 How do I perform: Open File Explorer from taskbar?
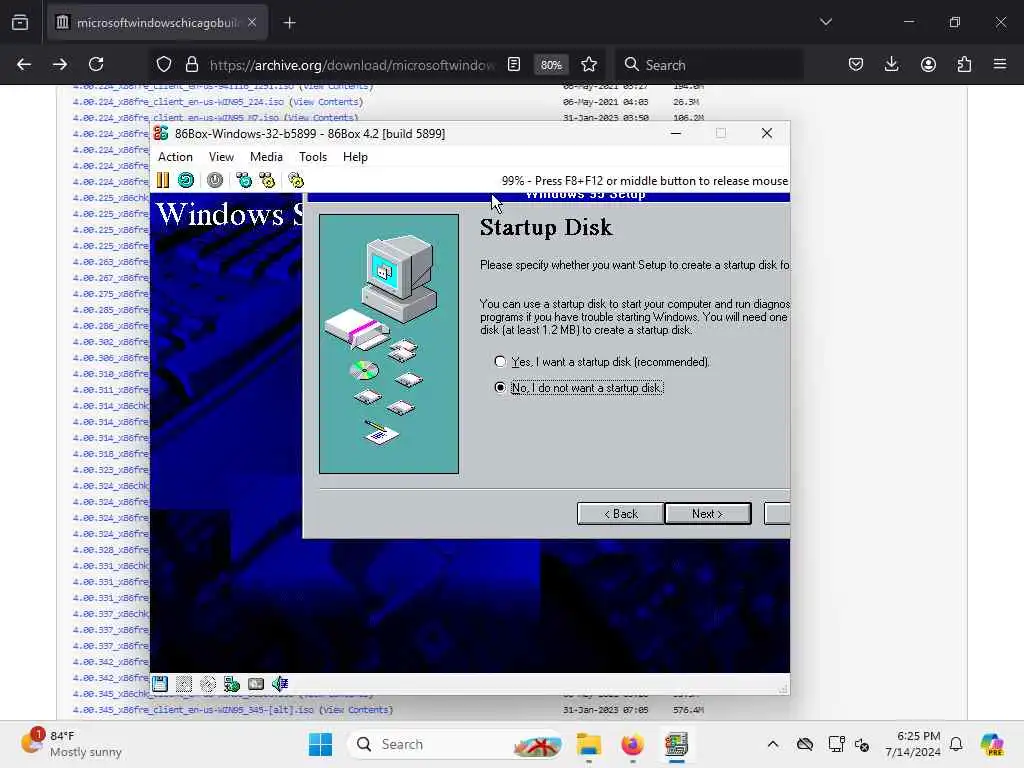click(x=589, y=744)
